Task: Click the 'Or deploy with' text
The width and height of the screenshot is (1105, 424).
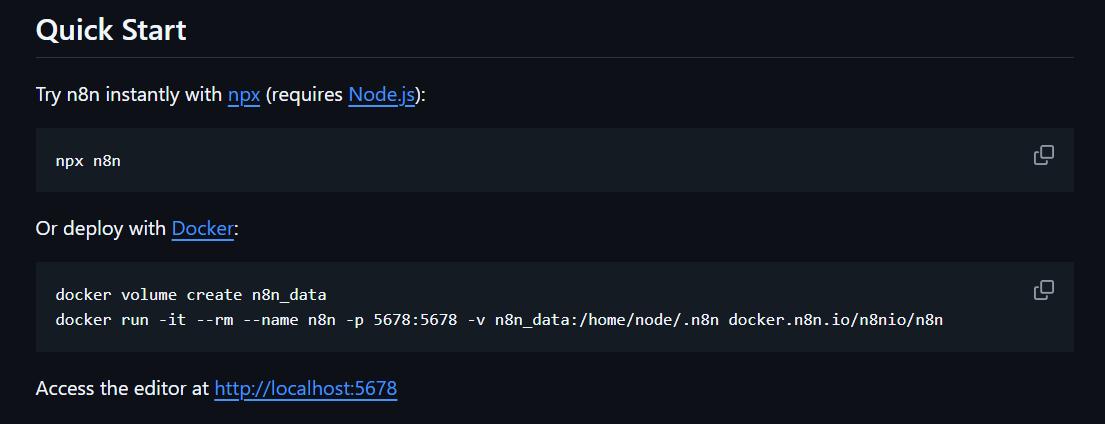Action: [x=100, y=229]
